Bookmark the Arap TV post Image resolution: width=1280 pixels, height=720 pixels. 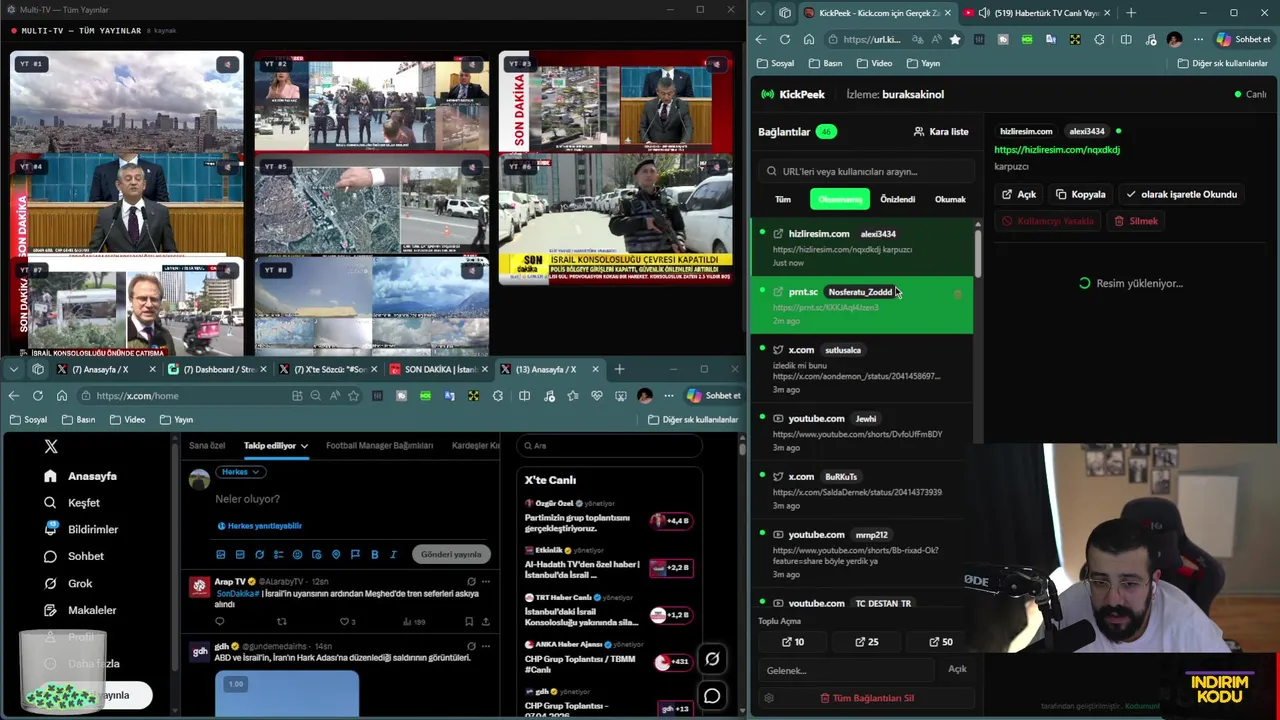[469, 622]
